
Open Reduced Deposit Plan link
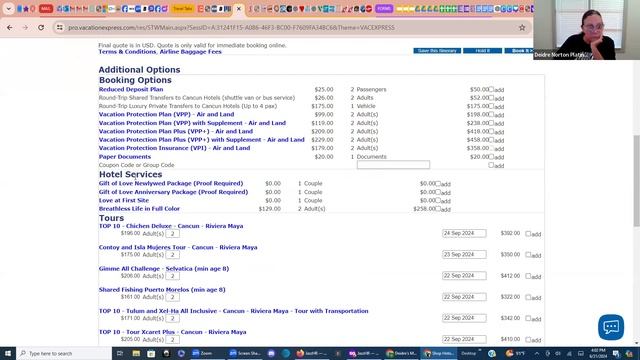click(x=131, y=89)
